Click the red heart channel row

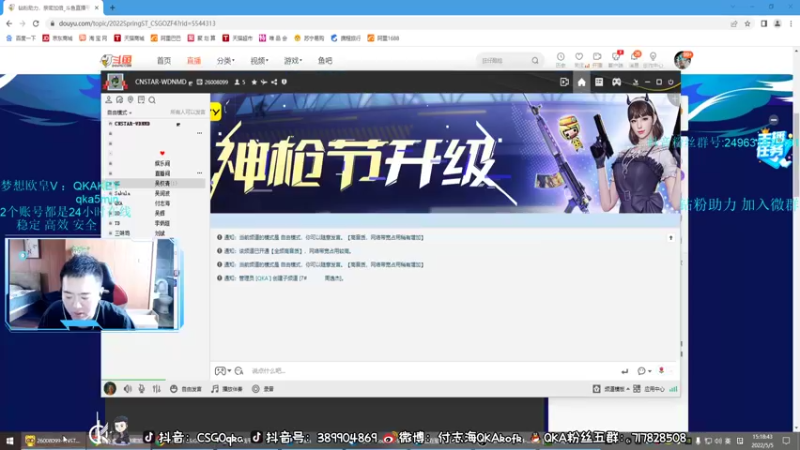[x=162, y=153]
